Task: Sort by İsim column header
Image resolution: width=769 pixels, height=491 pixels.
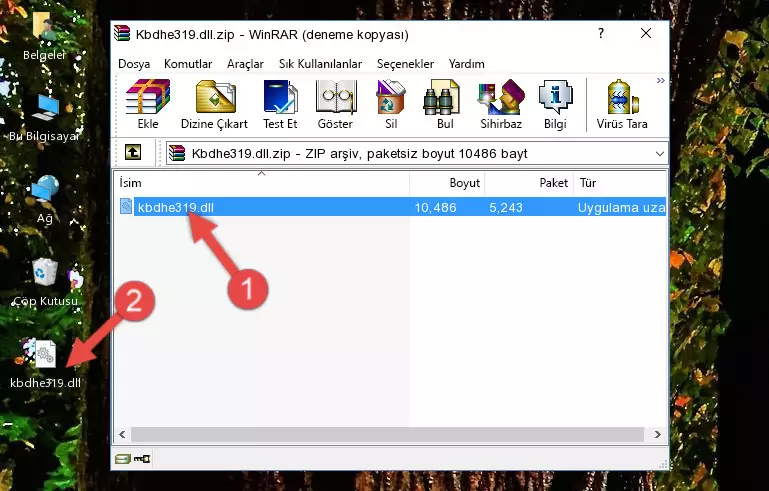Action: (262, 183)
